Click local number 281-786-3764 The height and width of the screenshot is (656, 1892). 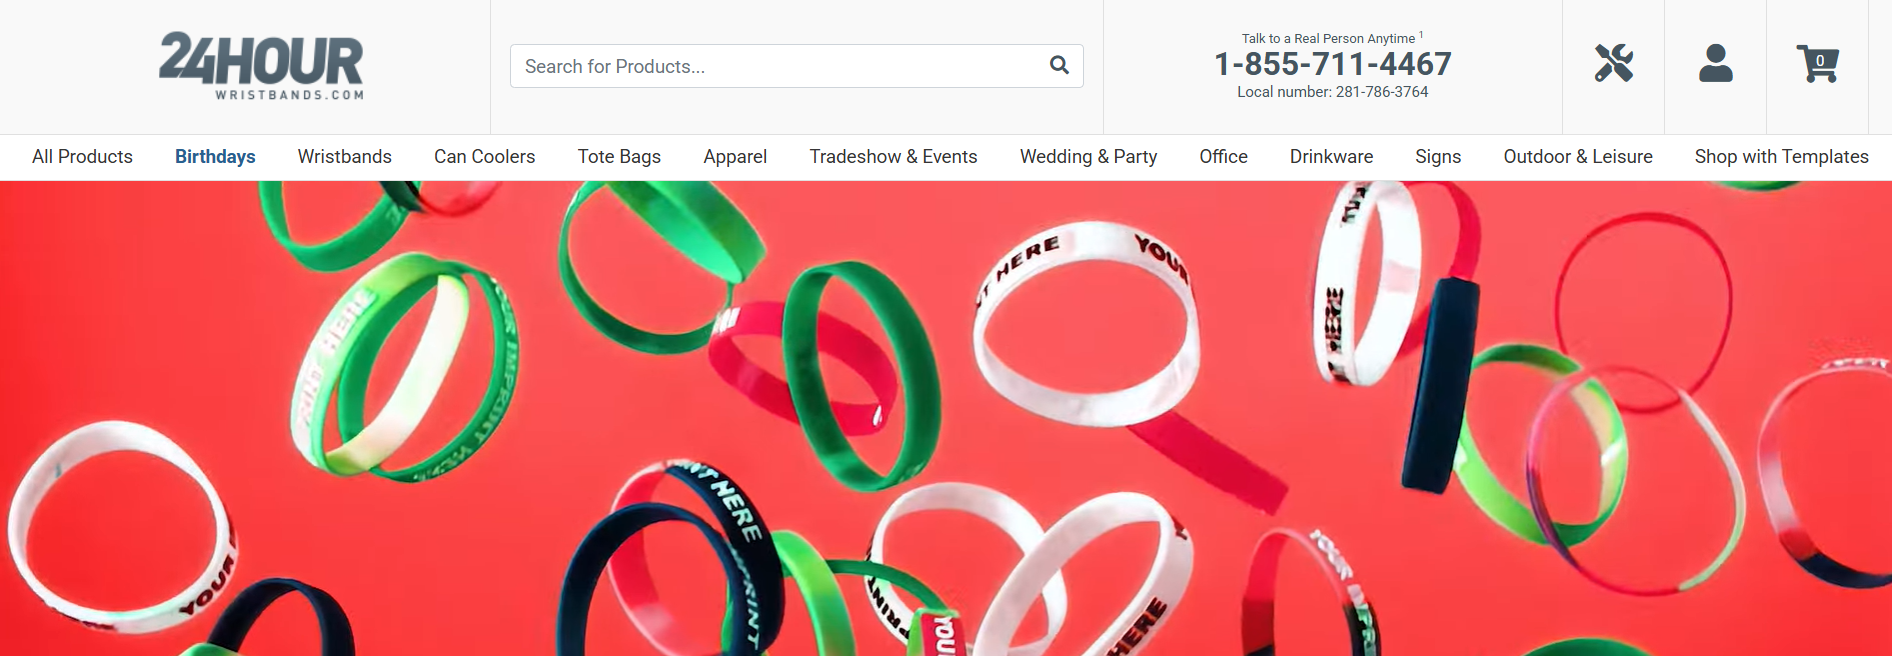click(x=1333, y=92)
